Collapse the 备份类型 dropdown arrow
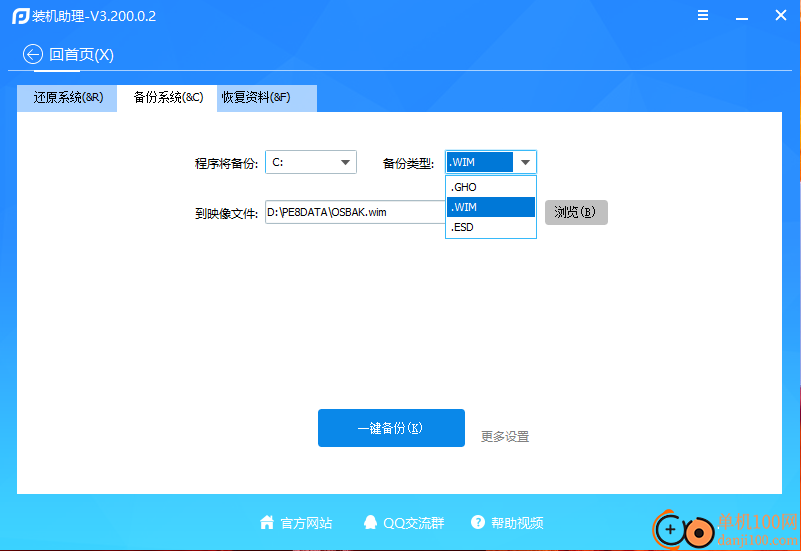Screen dimensions: 801x551 525,162
